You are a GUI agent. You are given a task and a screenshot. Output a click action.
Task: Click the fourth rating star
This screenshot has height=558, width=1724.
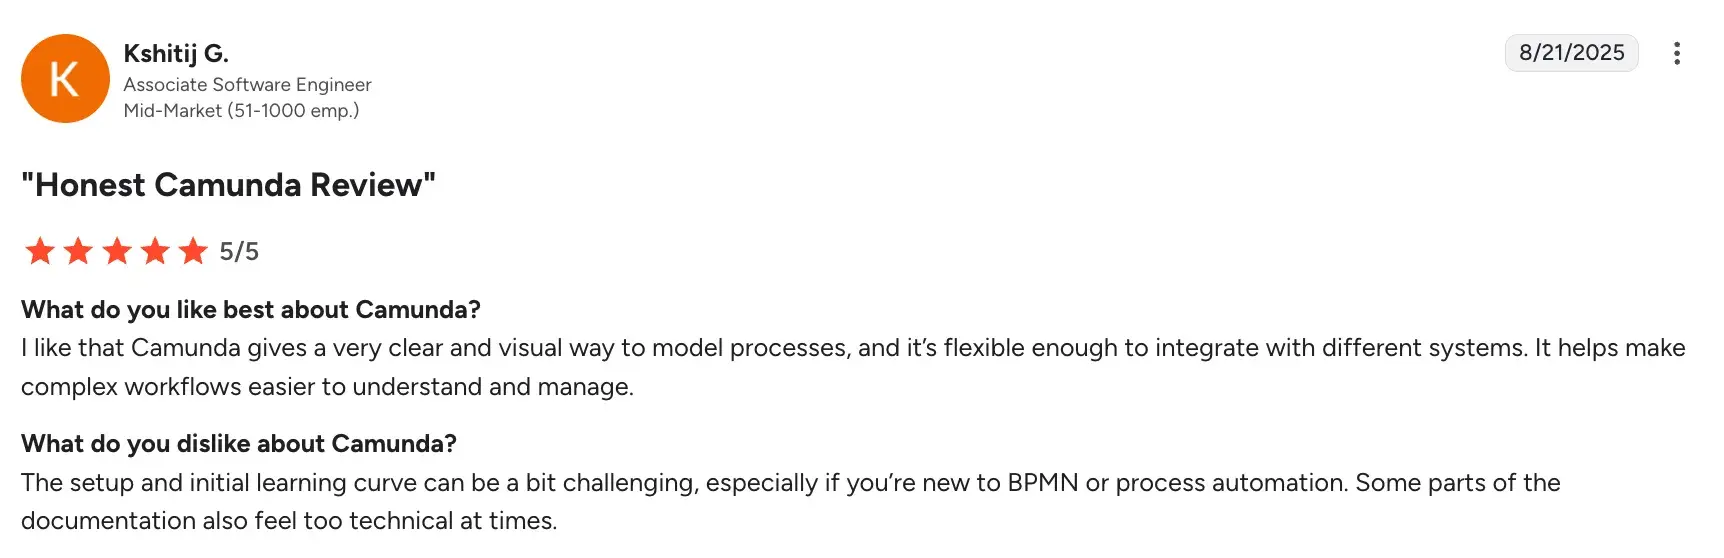(x=155, y=251)
